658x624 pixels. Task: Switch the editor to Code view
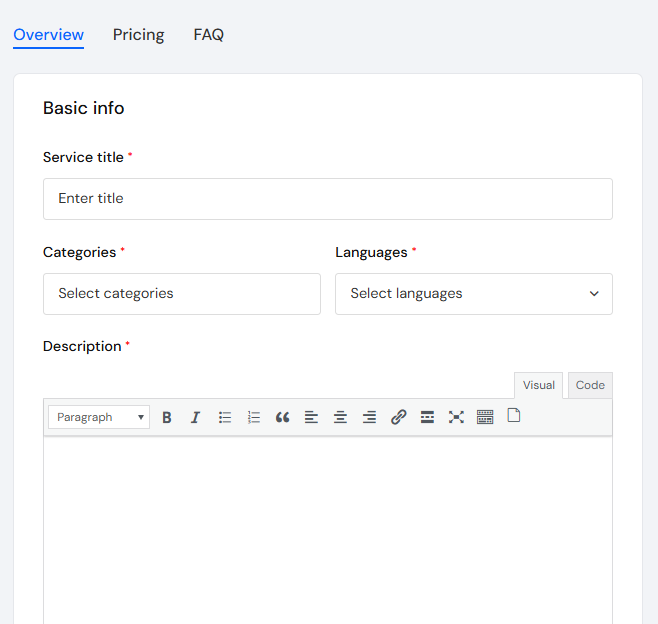tap(590, 386)
